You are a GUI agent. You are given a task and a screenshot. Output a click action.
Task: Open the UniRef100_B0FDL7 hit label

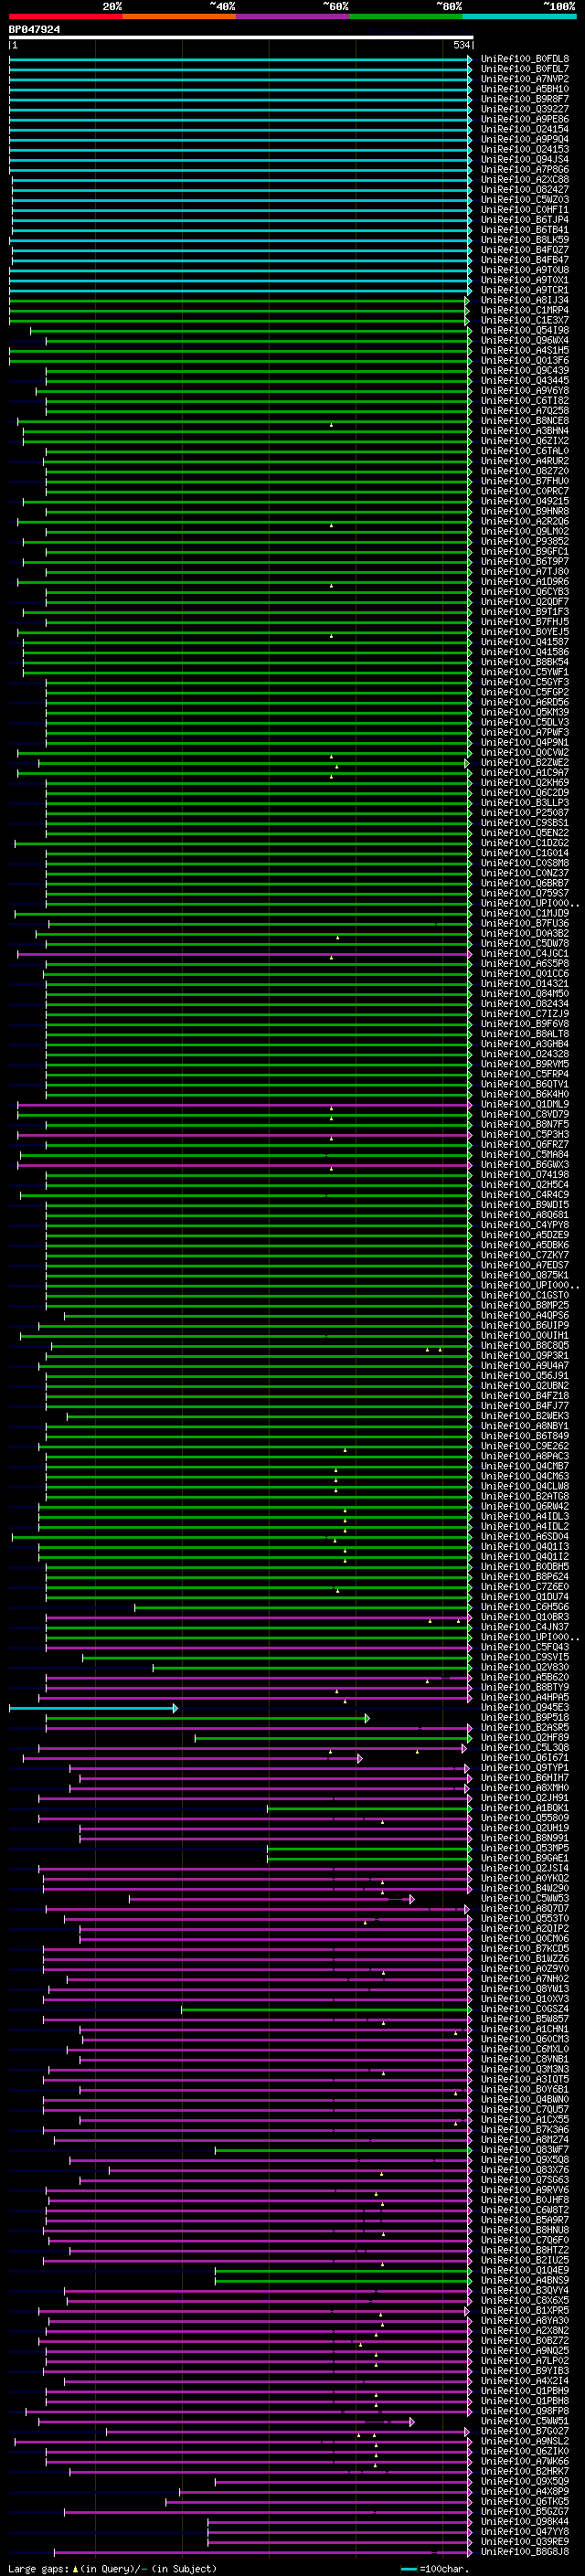[x=524, y=69]
